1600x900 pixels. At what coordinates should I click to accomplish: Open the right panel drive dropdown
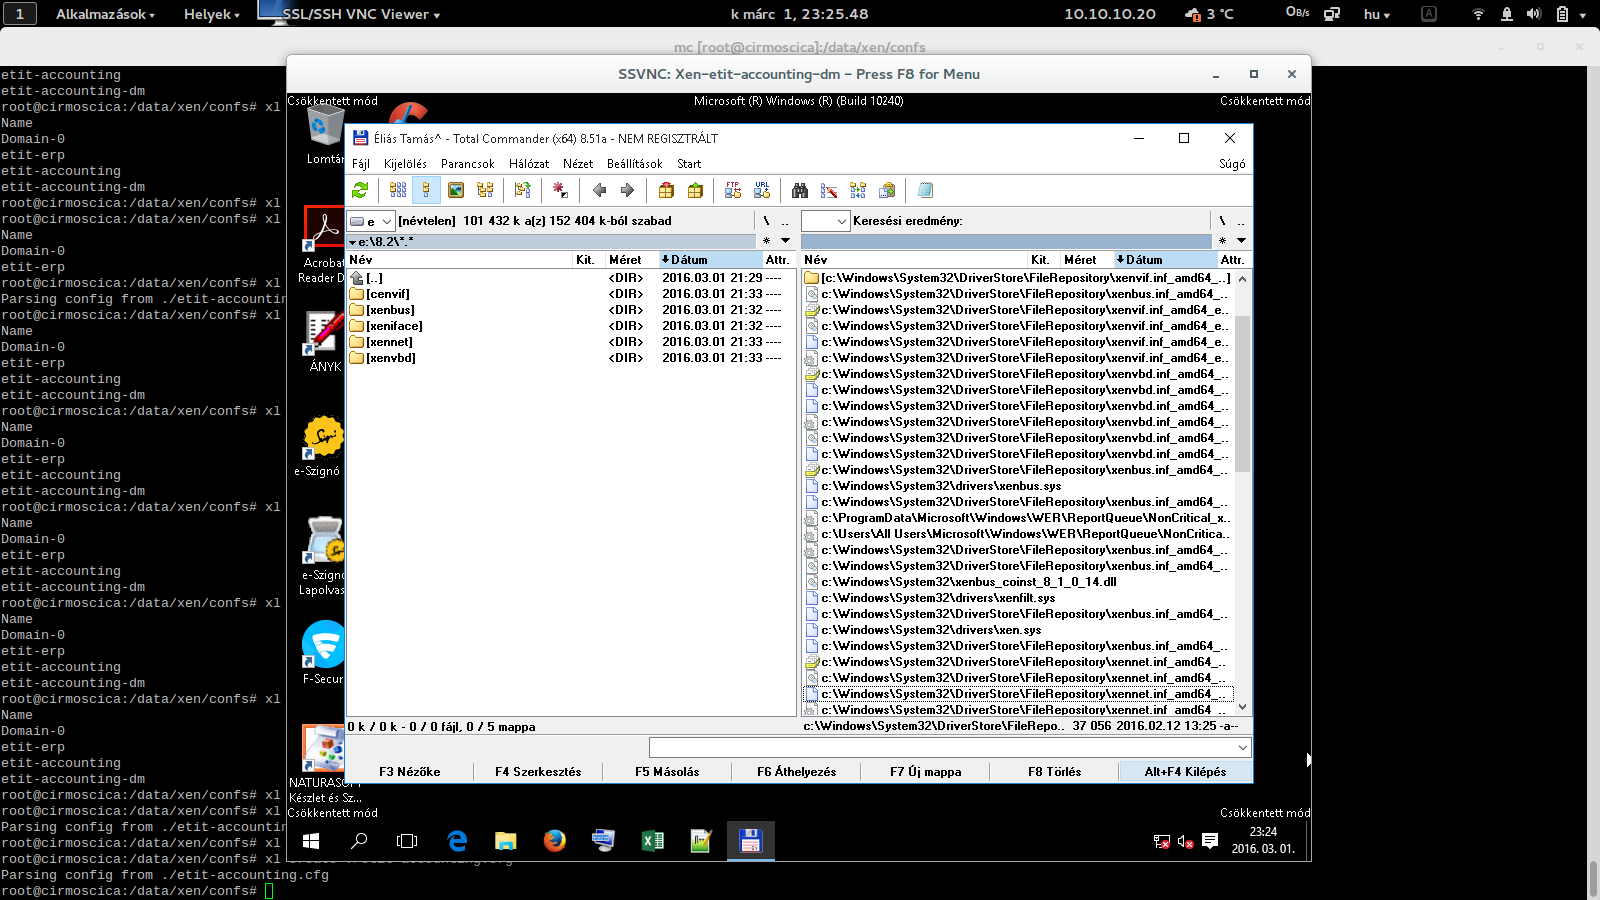(x=826, y=221)
